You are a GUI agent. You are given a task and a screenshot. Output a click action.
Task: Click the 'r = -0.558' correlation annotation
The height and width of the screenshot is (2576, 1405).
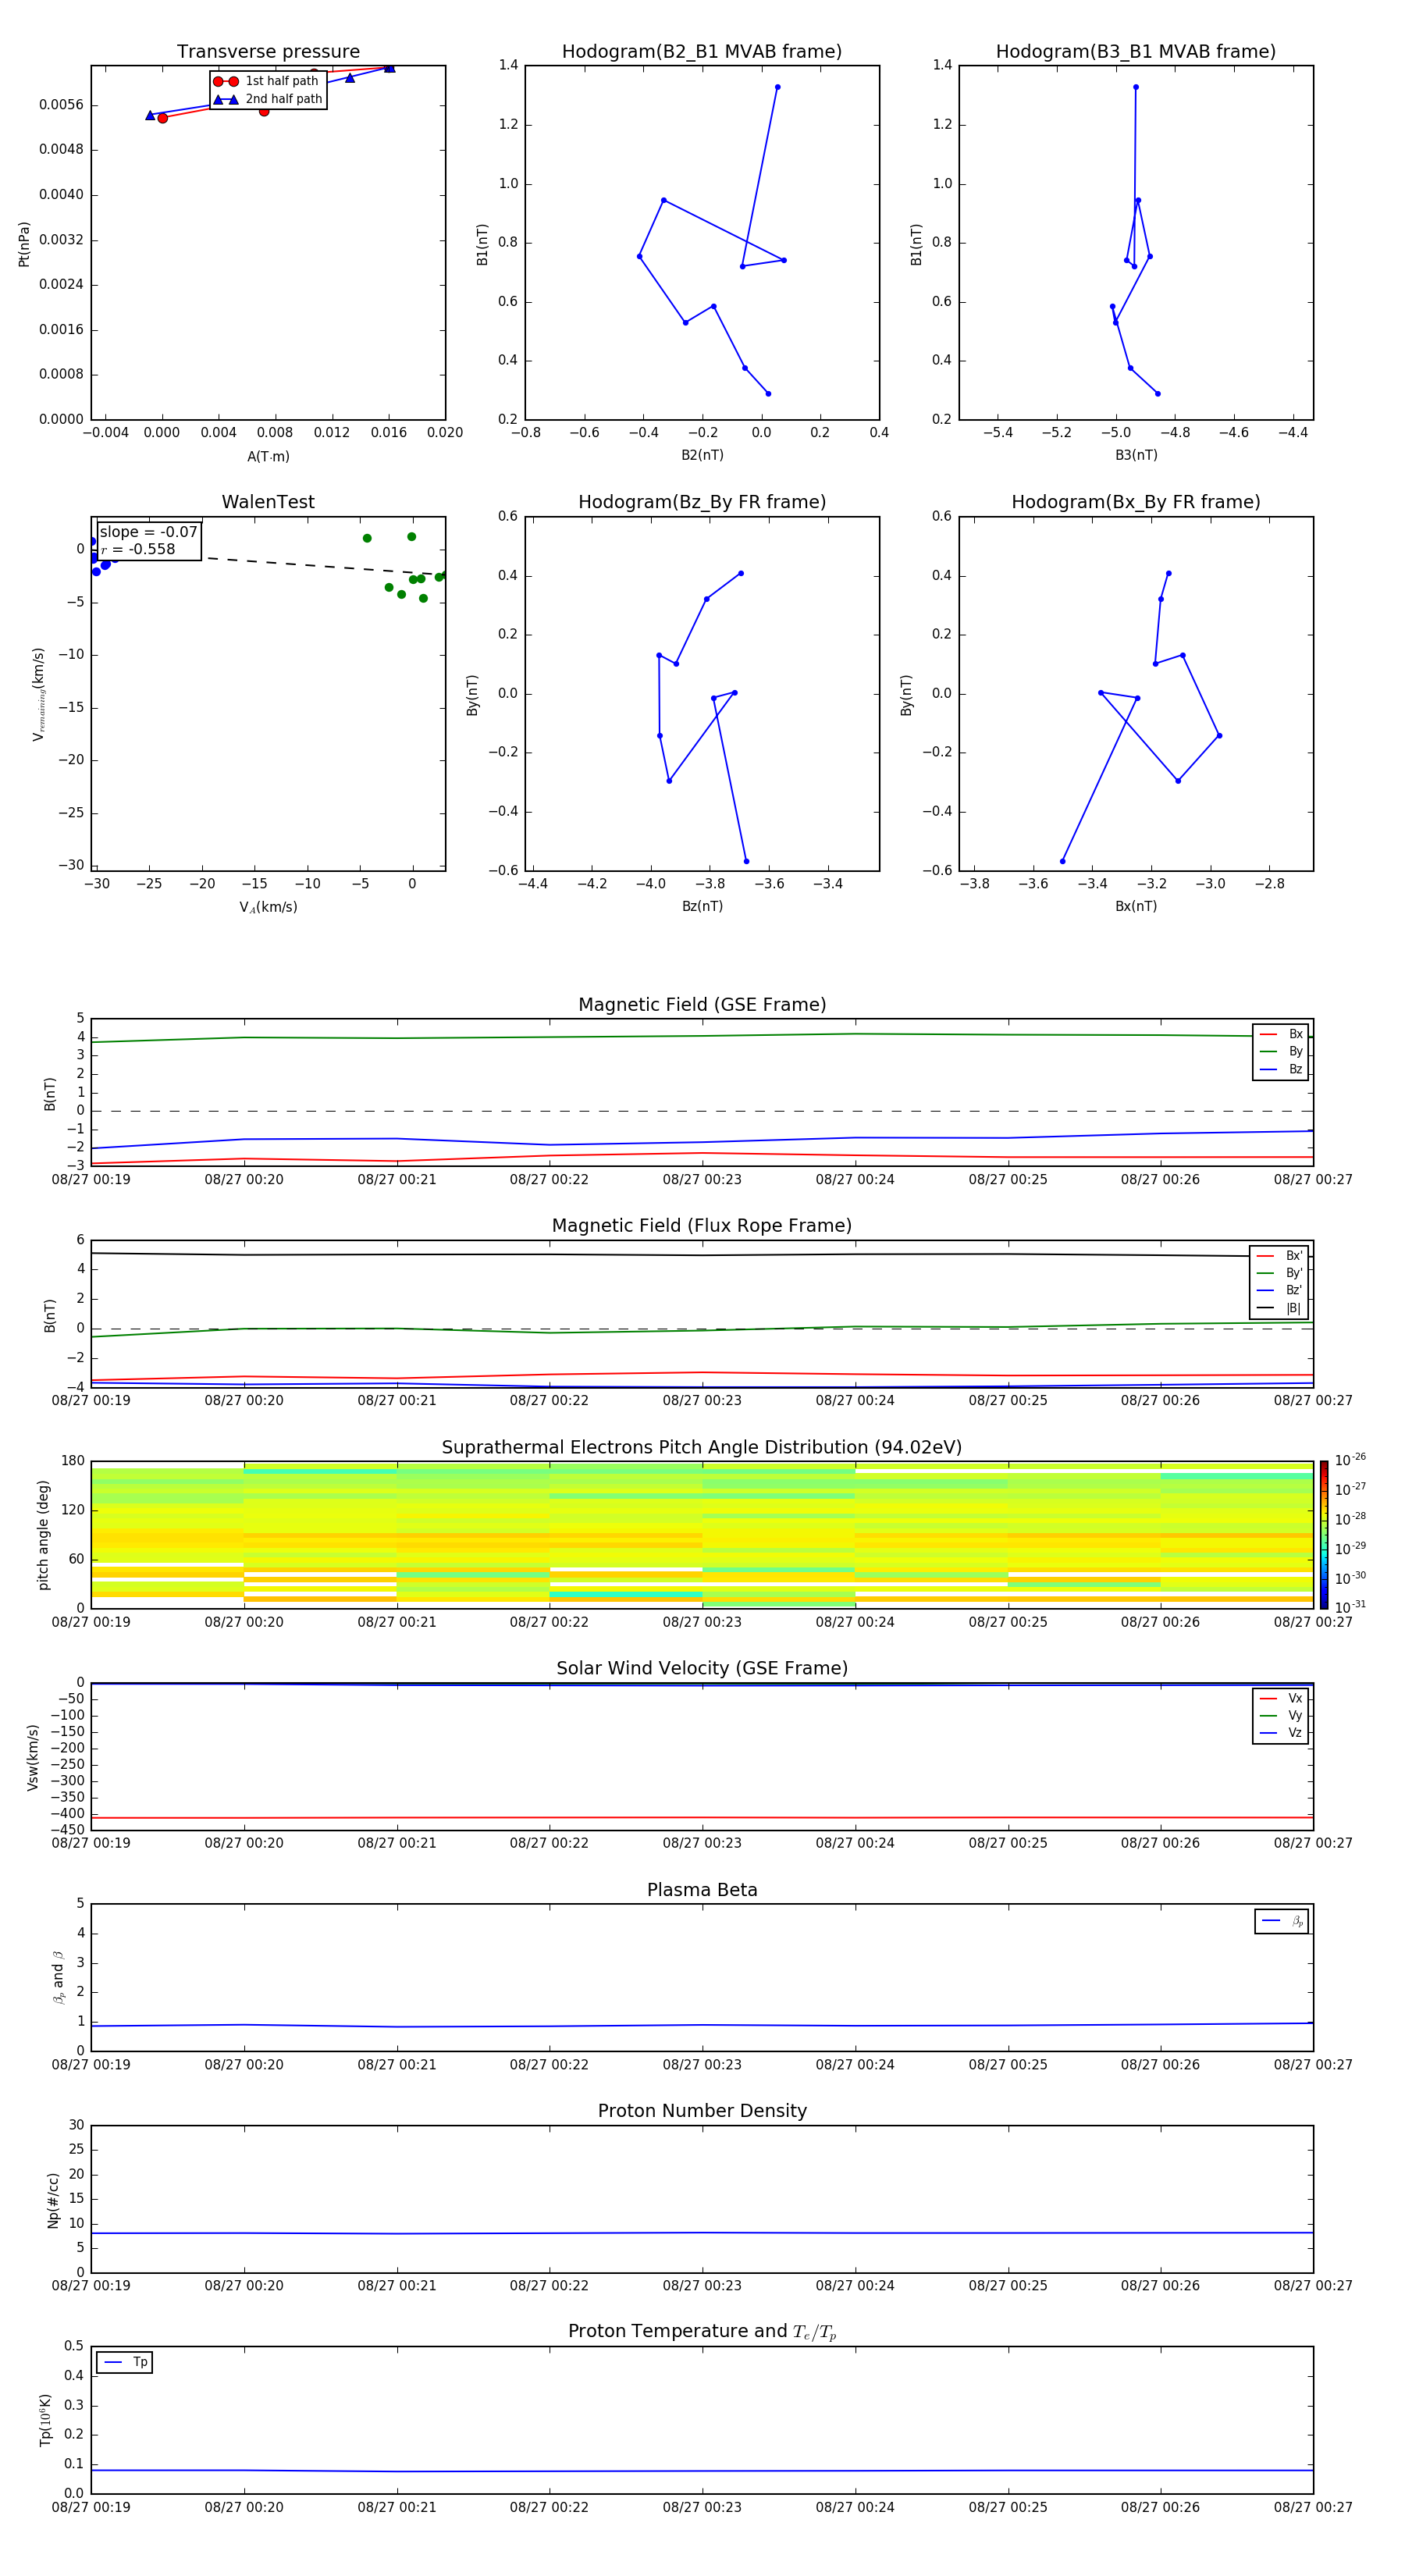[x=138, y=549]
